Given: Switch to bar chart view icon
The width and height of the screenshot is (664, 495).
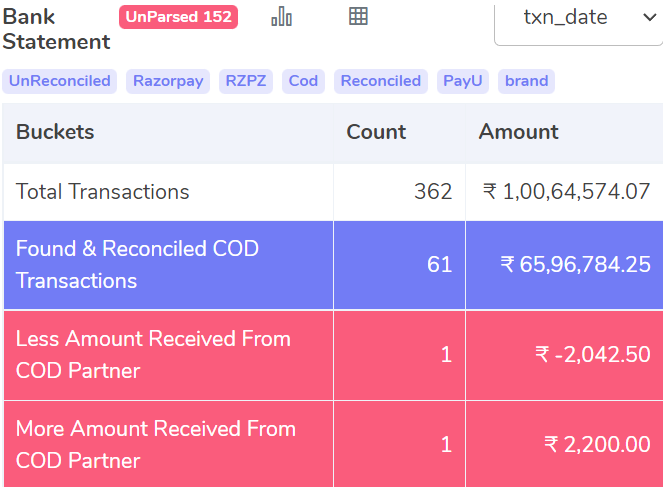Looking at the screenshot, I should click(282, 17).
